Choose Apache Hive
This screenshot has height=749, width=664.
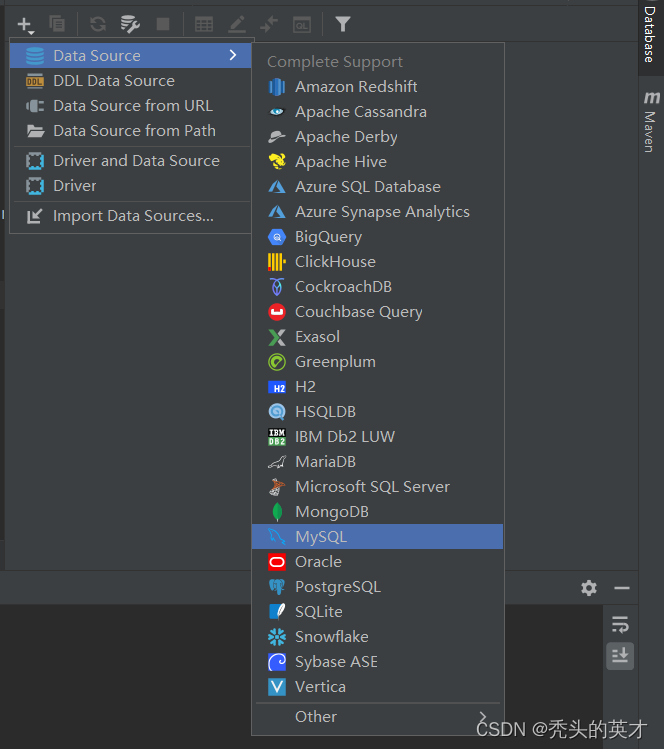[377, 162]
